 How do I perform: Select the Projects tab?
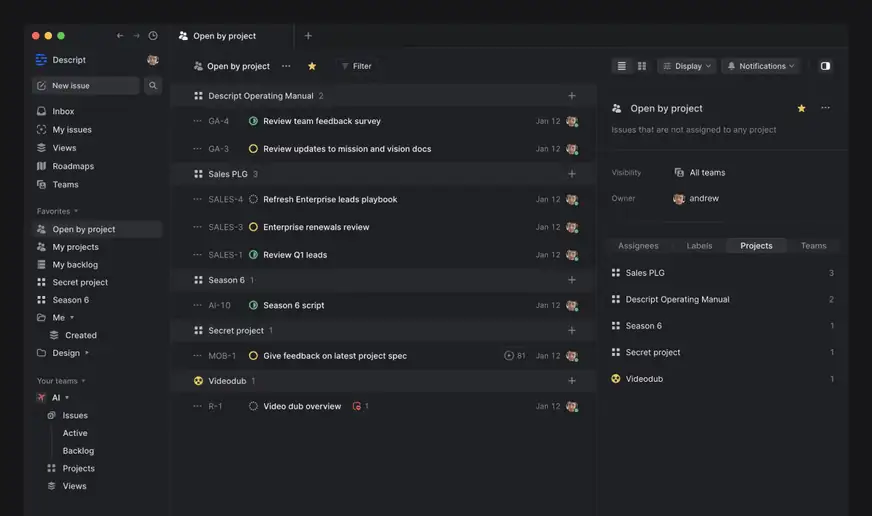(756, 246)
